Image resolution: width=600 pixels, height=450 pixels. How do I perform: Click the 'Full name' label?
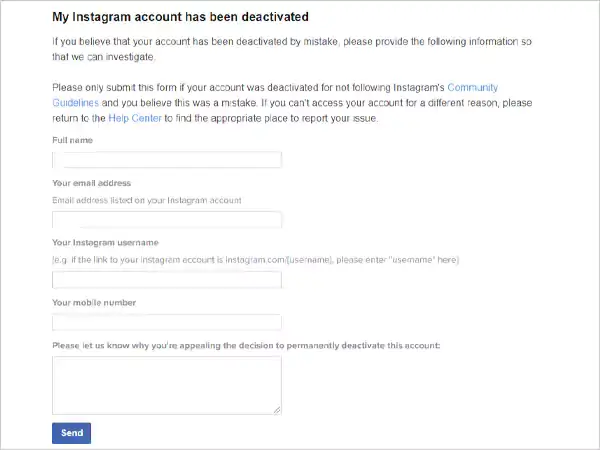click(72, 140)
